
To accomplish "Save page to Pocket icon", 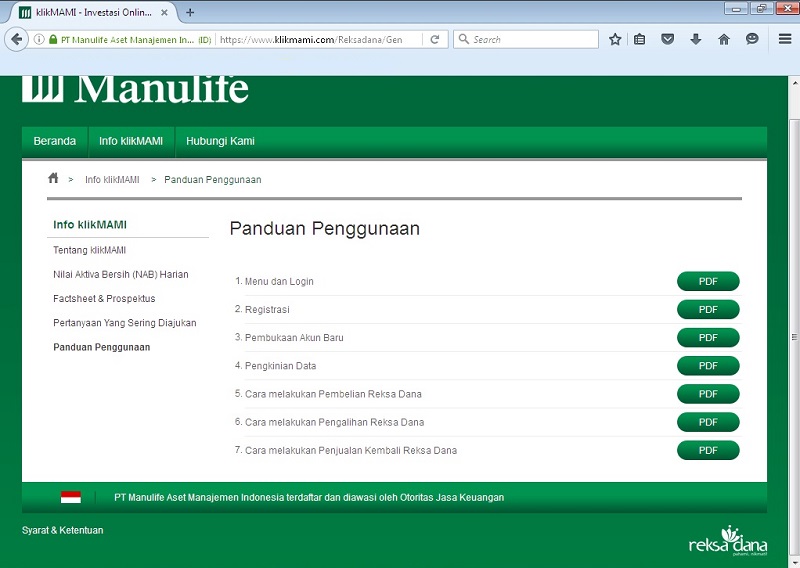I will tap(667, 39).
